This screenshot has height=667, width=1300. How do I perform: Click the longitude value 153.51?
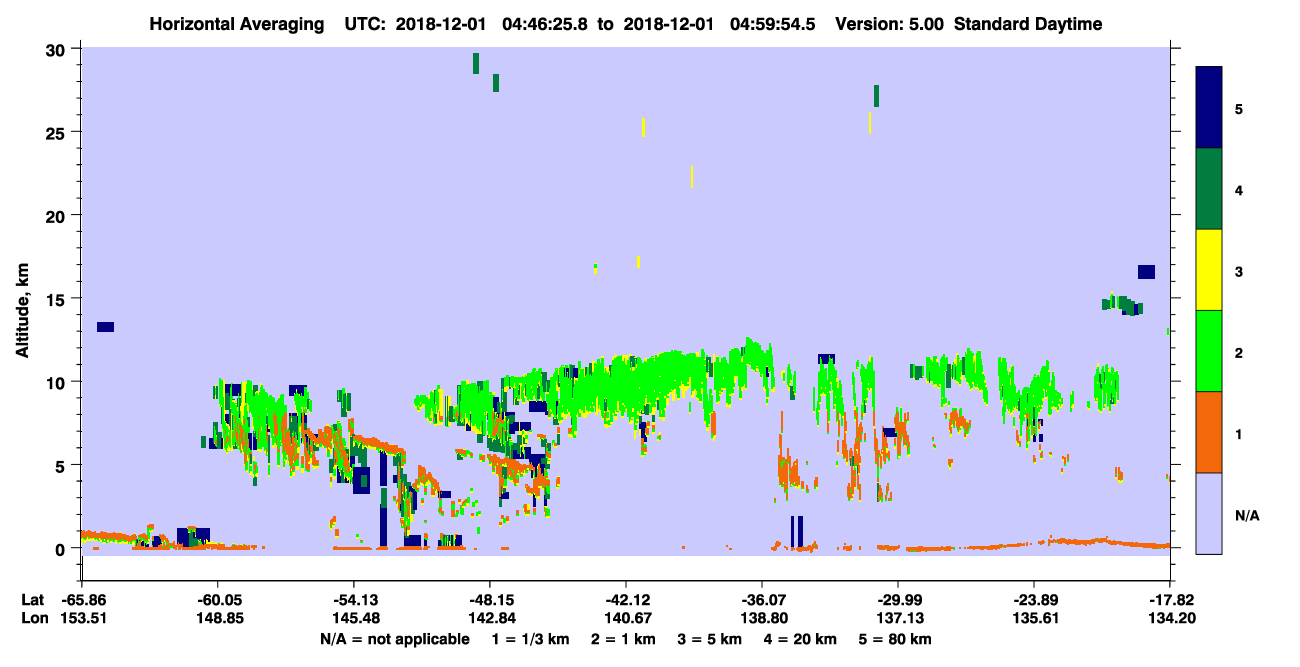82,618
